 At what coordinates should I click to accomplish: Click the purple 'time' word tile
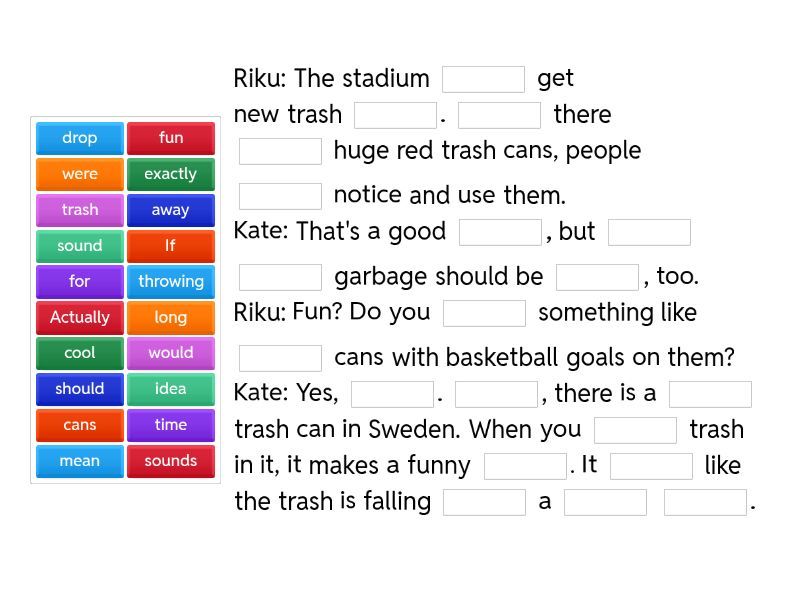pos(171,425)
